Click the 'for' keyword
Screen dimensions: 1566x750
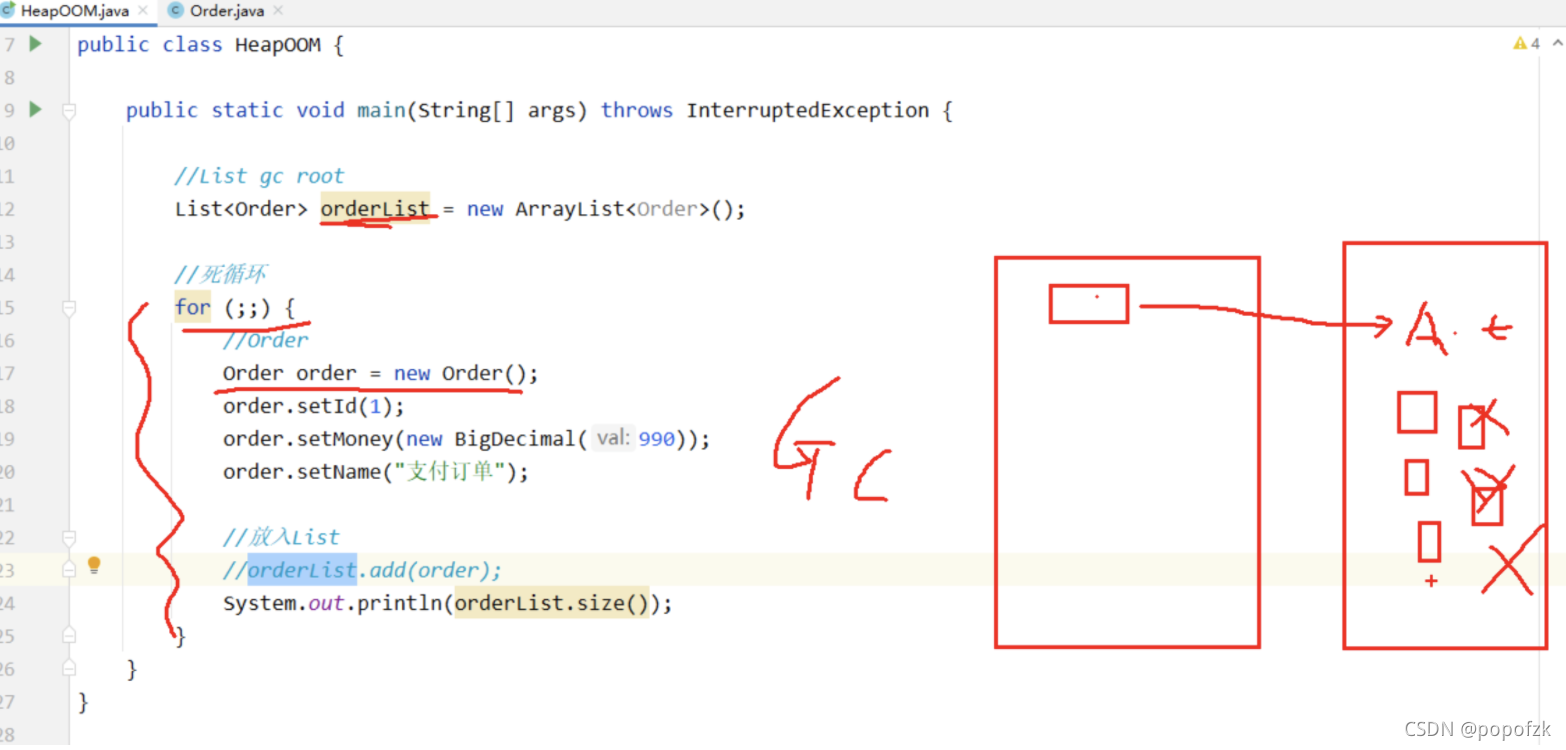click(192, 307)
